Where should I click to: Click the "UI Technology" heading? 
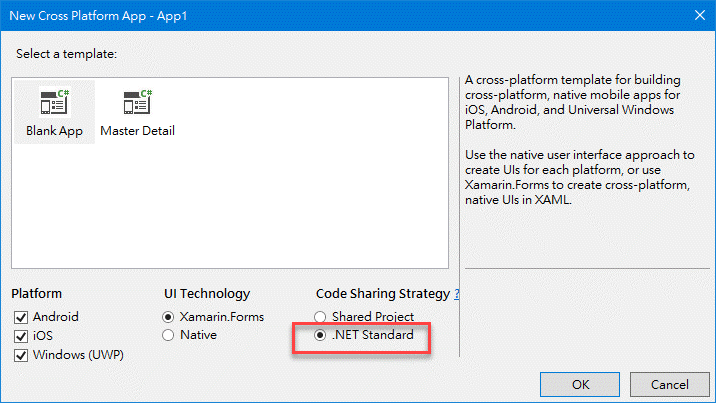(x=207, y=293)
